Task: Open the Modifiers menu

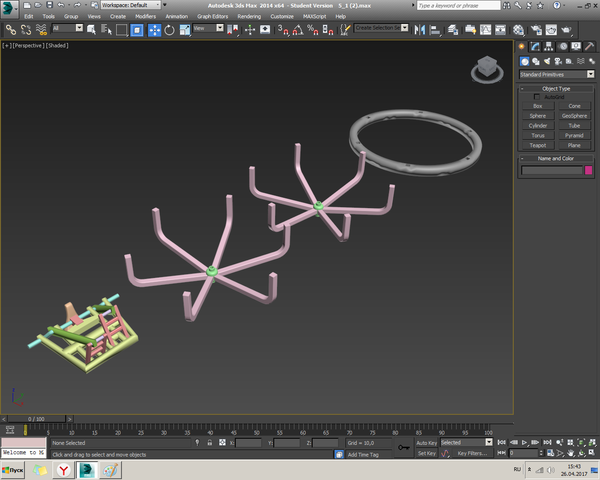Action: 145,17
